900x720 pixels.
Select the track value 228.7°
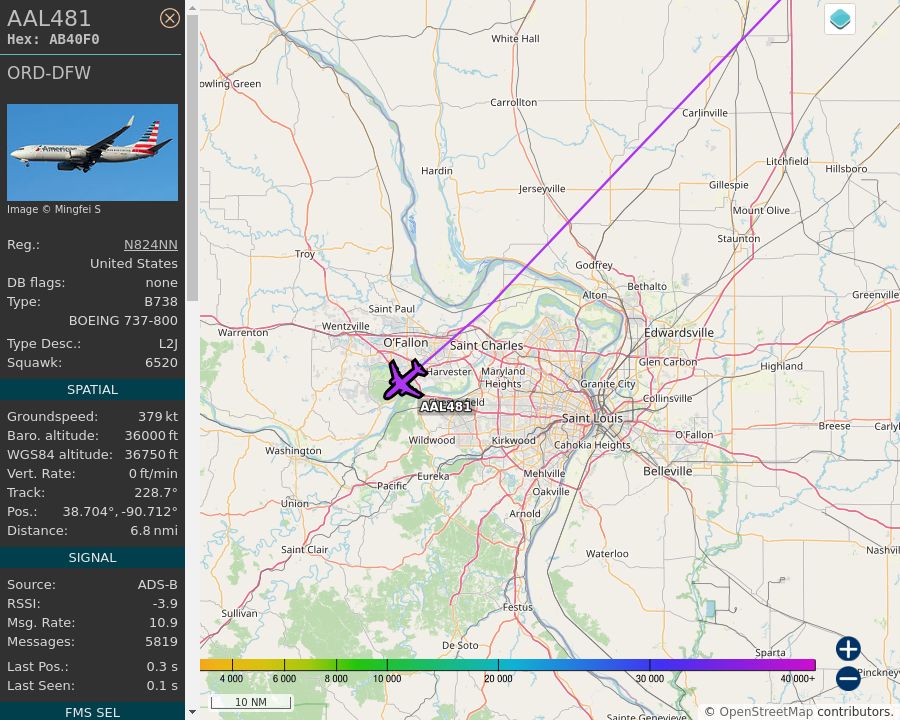pos(156,493)
